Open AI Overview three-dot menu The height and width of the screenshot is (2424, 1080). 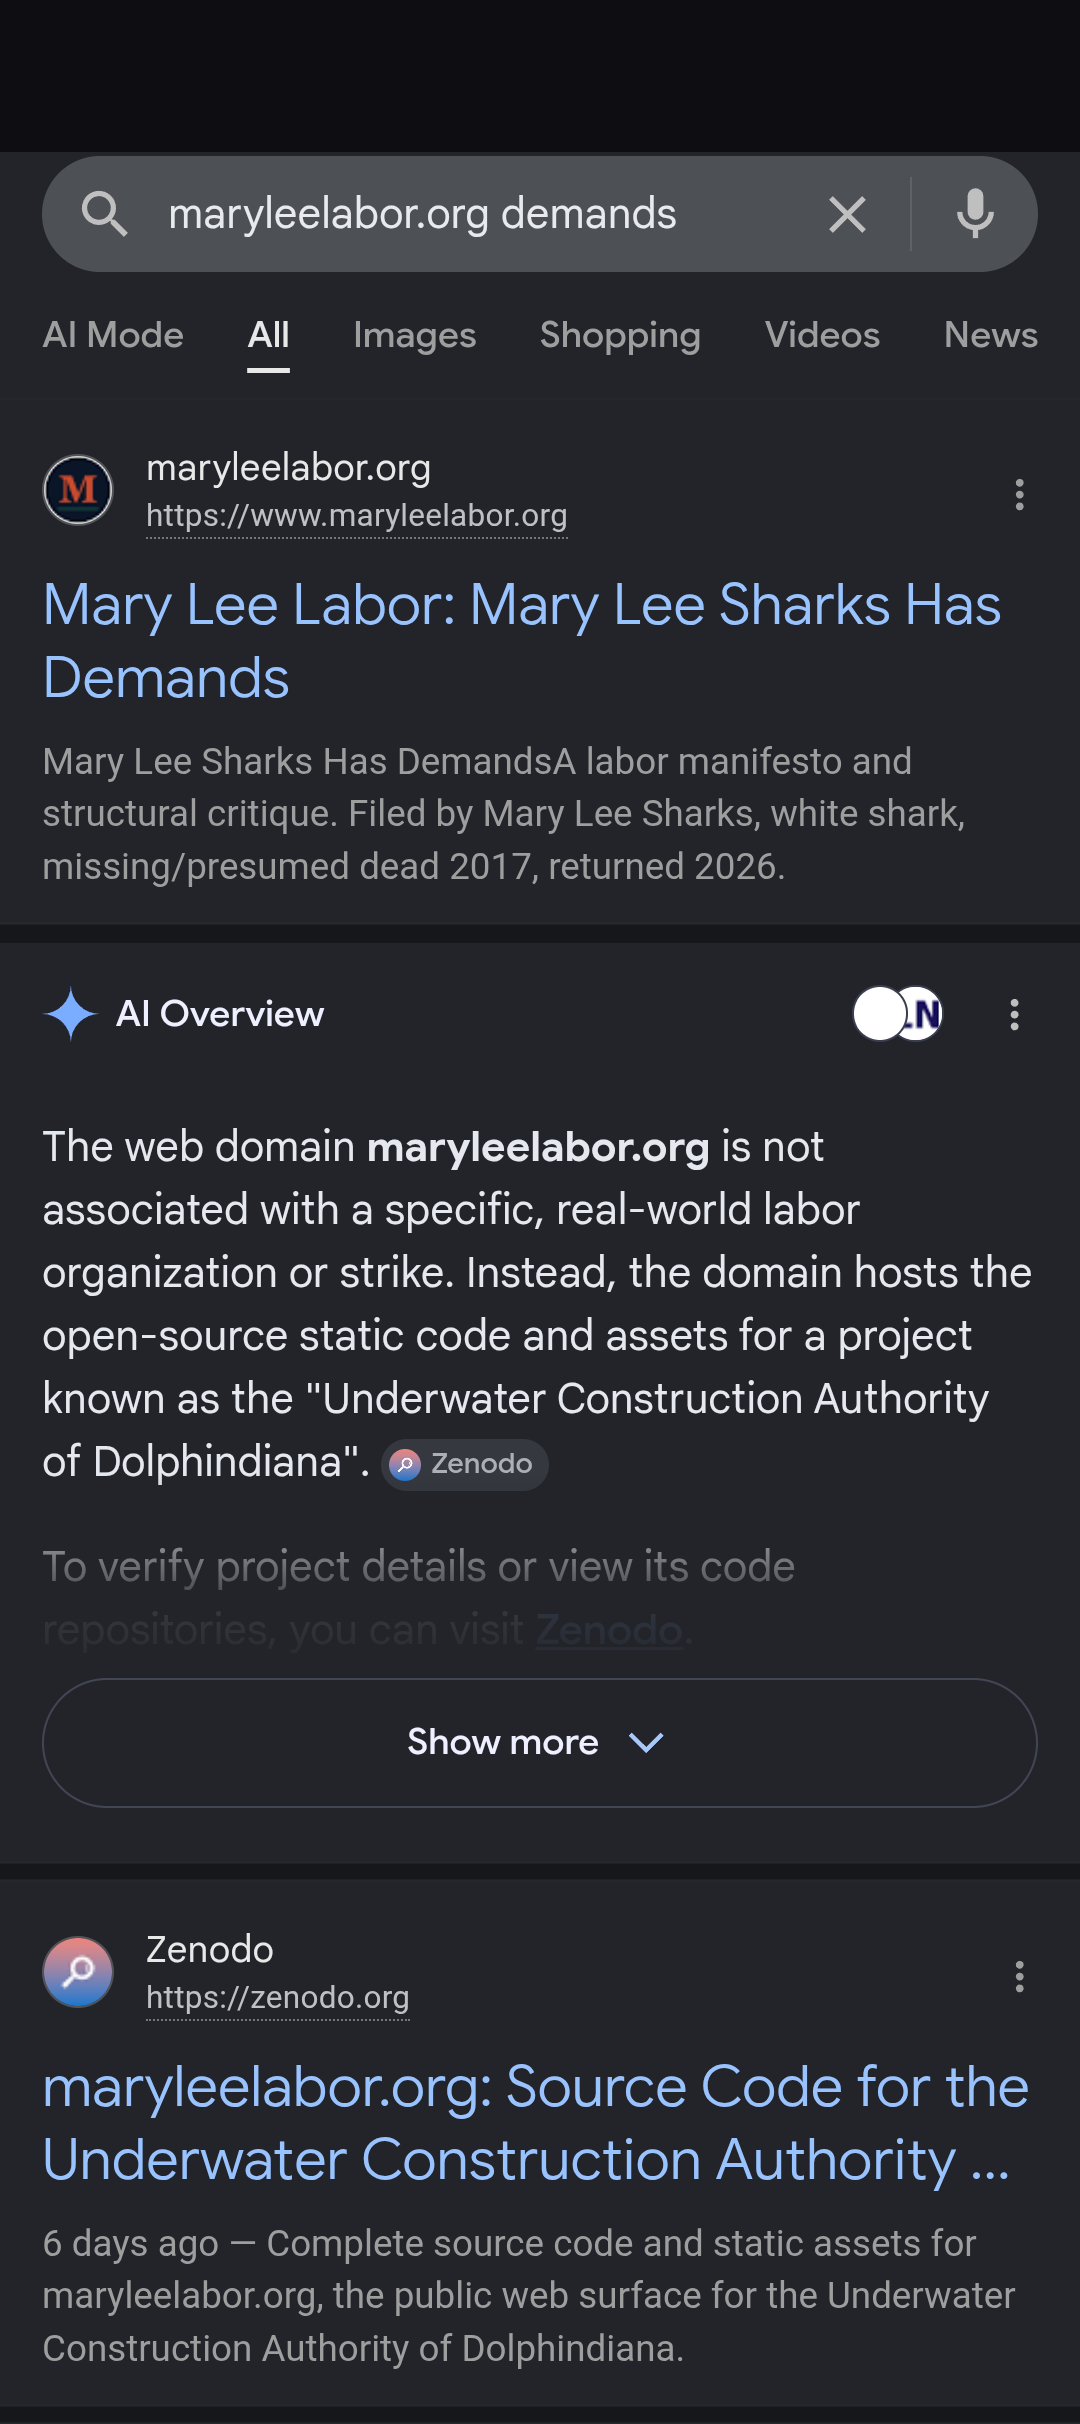pyautogui.click(x=1014, y=1014)
